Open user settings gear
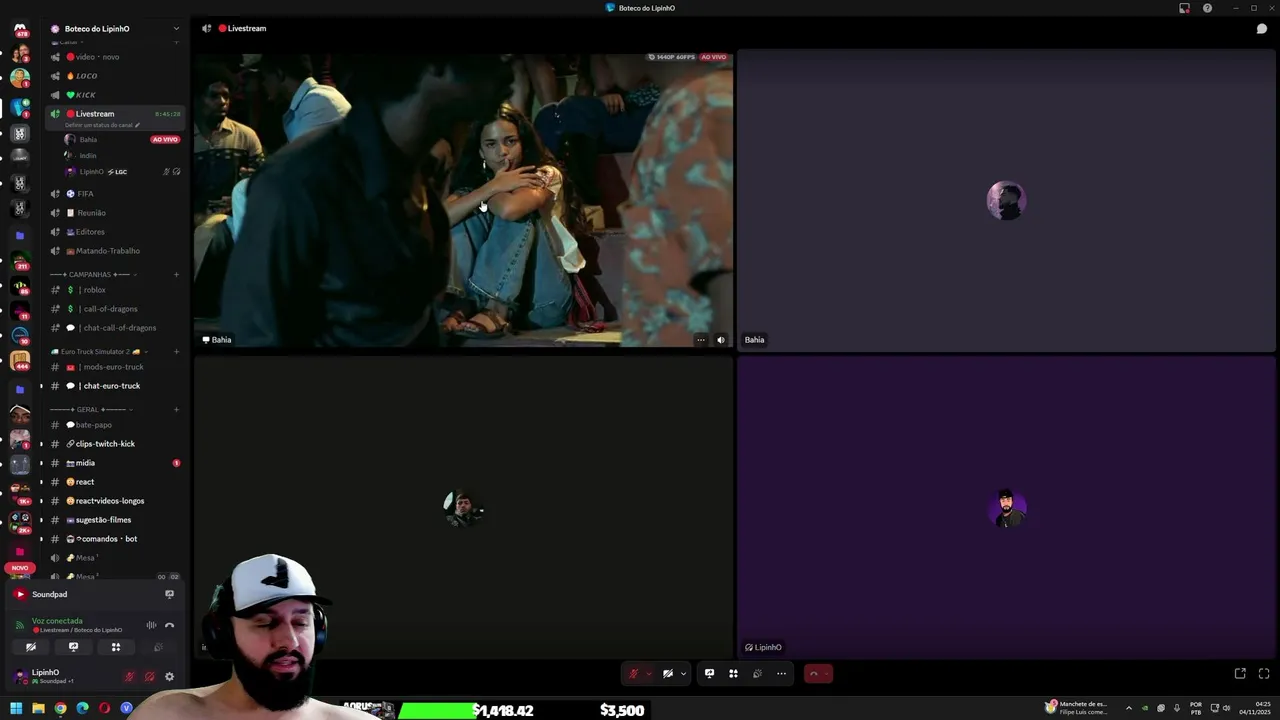The image size is (1280, 720). 169,677
